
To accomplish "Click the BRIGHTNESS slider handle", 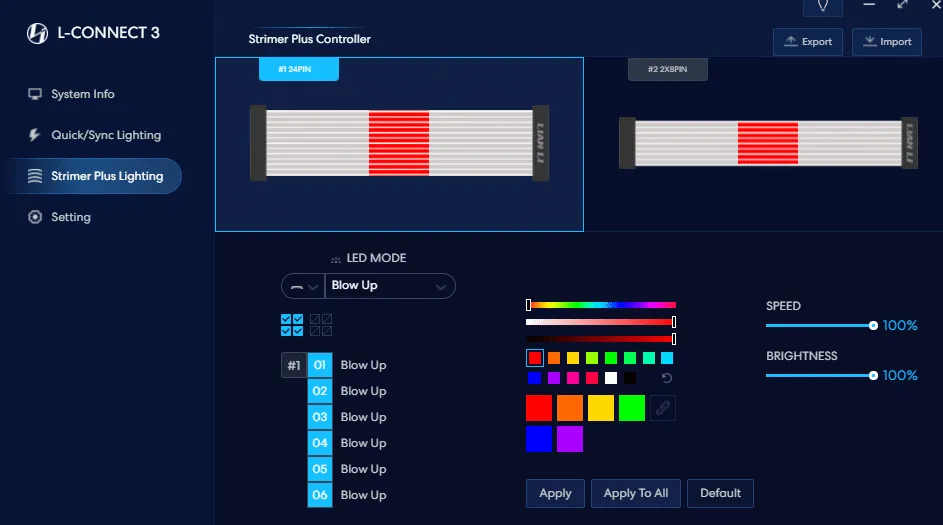I will [873, 376].
